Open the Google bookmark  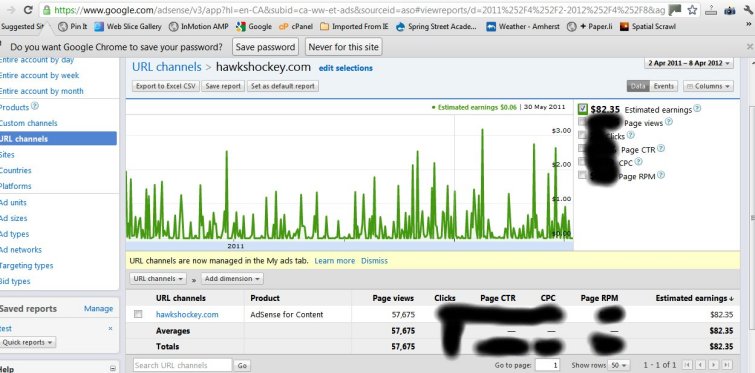(x=254, y=27)
